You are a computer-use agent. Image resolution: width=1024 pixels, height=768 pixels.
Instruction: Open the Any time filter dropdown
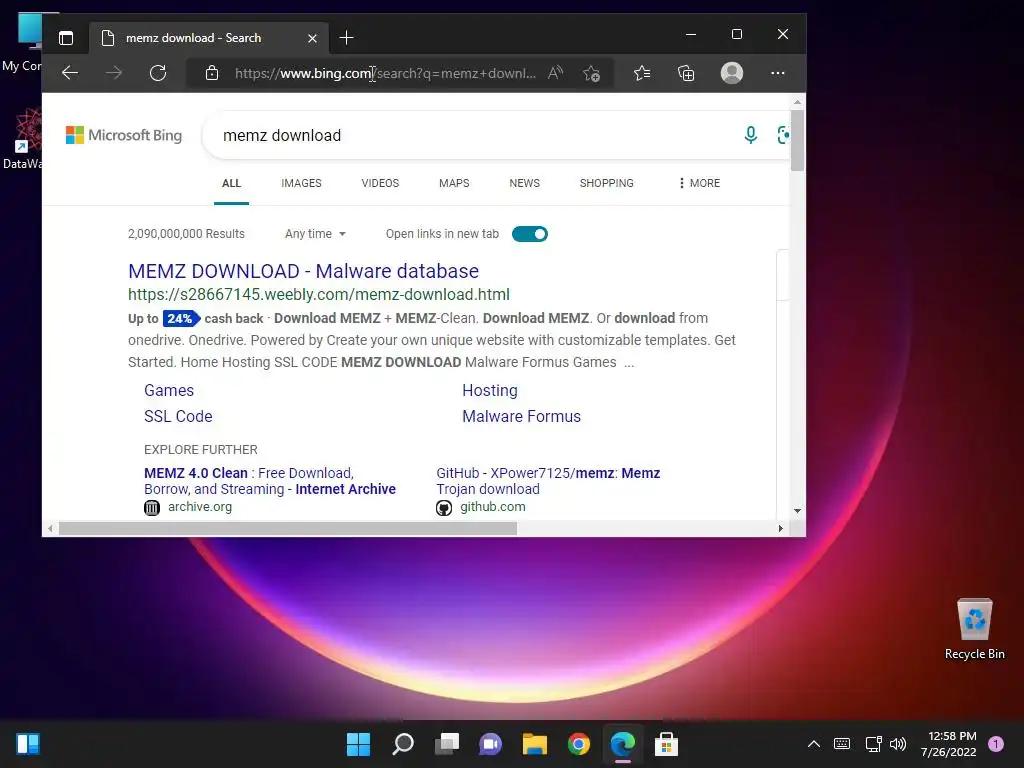tap(315, 234)
